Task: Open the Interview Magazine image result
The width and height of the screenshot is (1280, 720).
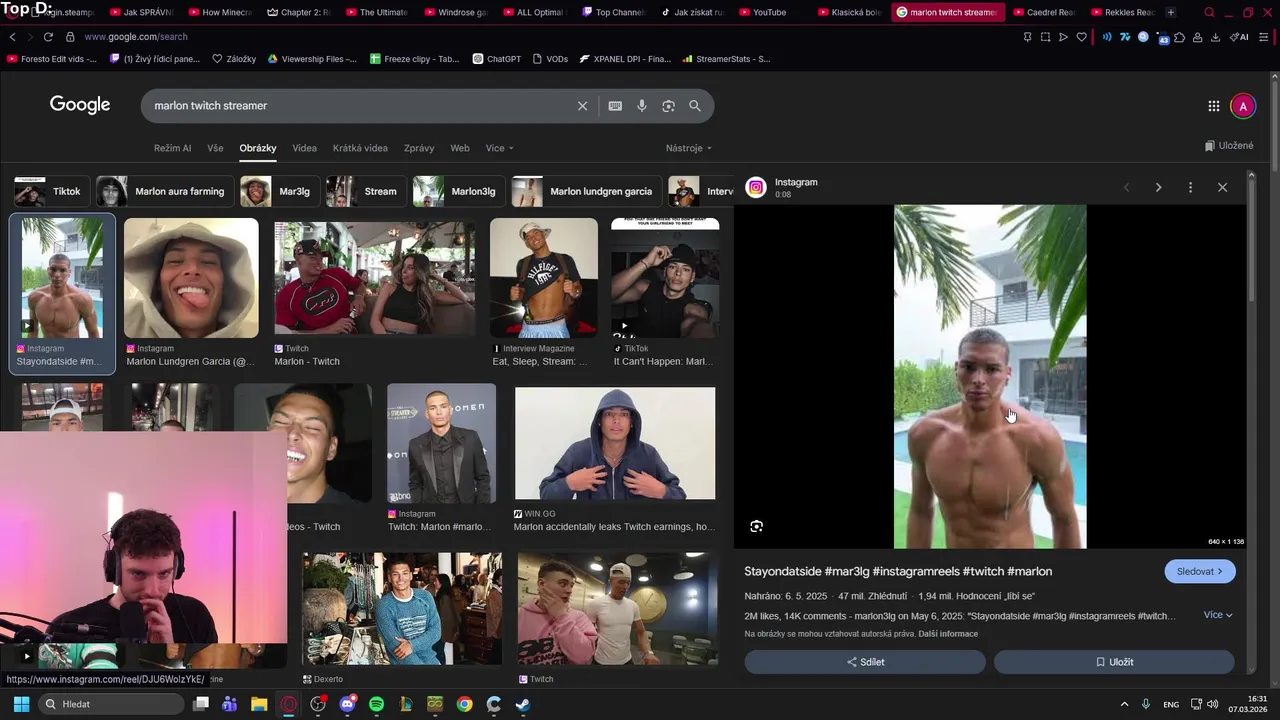Action: [543, 279]
